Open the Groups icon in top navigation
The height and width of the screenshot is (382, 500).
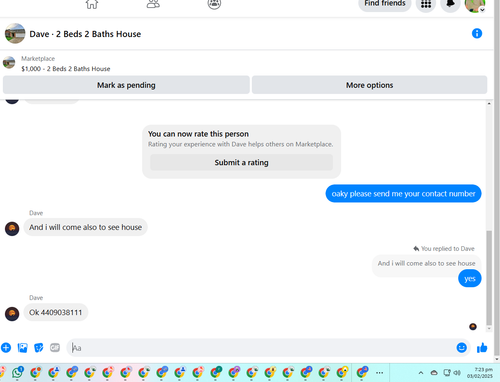point(214,4)
